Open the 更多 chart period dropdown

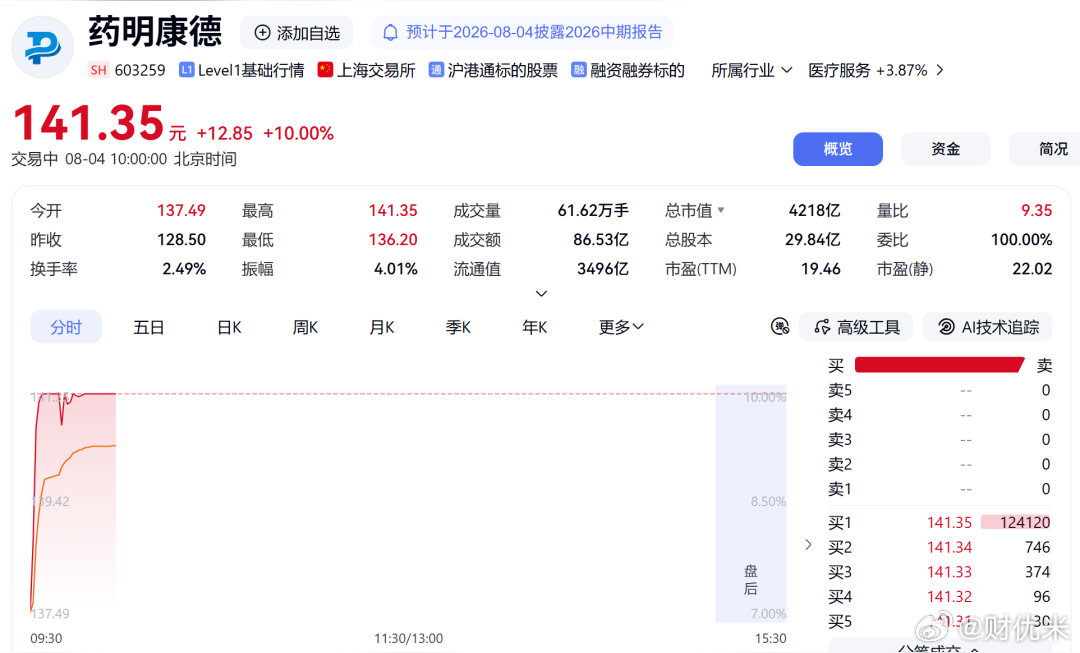click(621, 327)
